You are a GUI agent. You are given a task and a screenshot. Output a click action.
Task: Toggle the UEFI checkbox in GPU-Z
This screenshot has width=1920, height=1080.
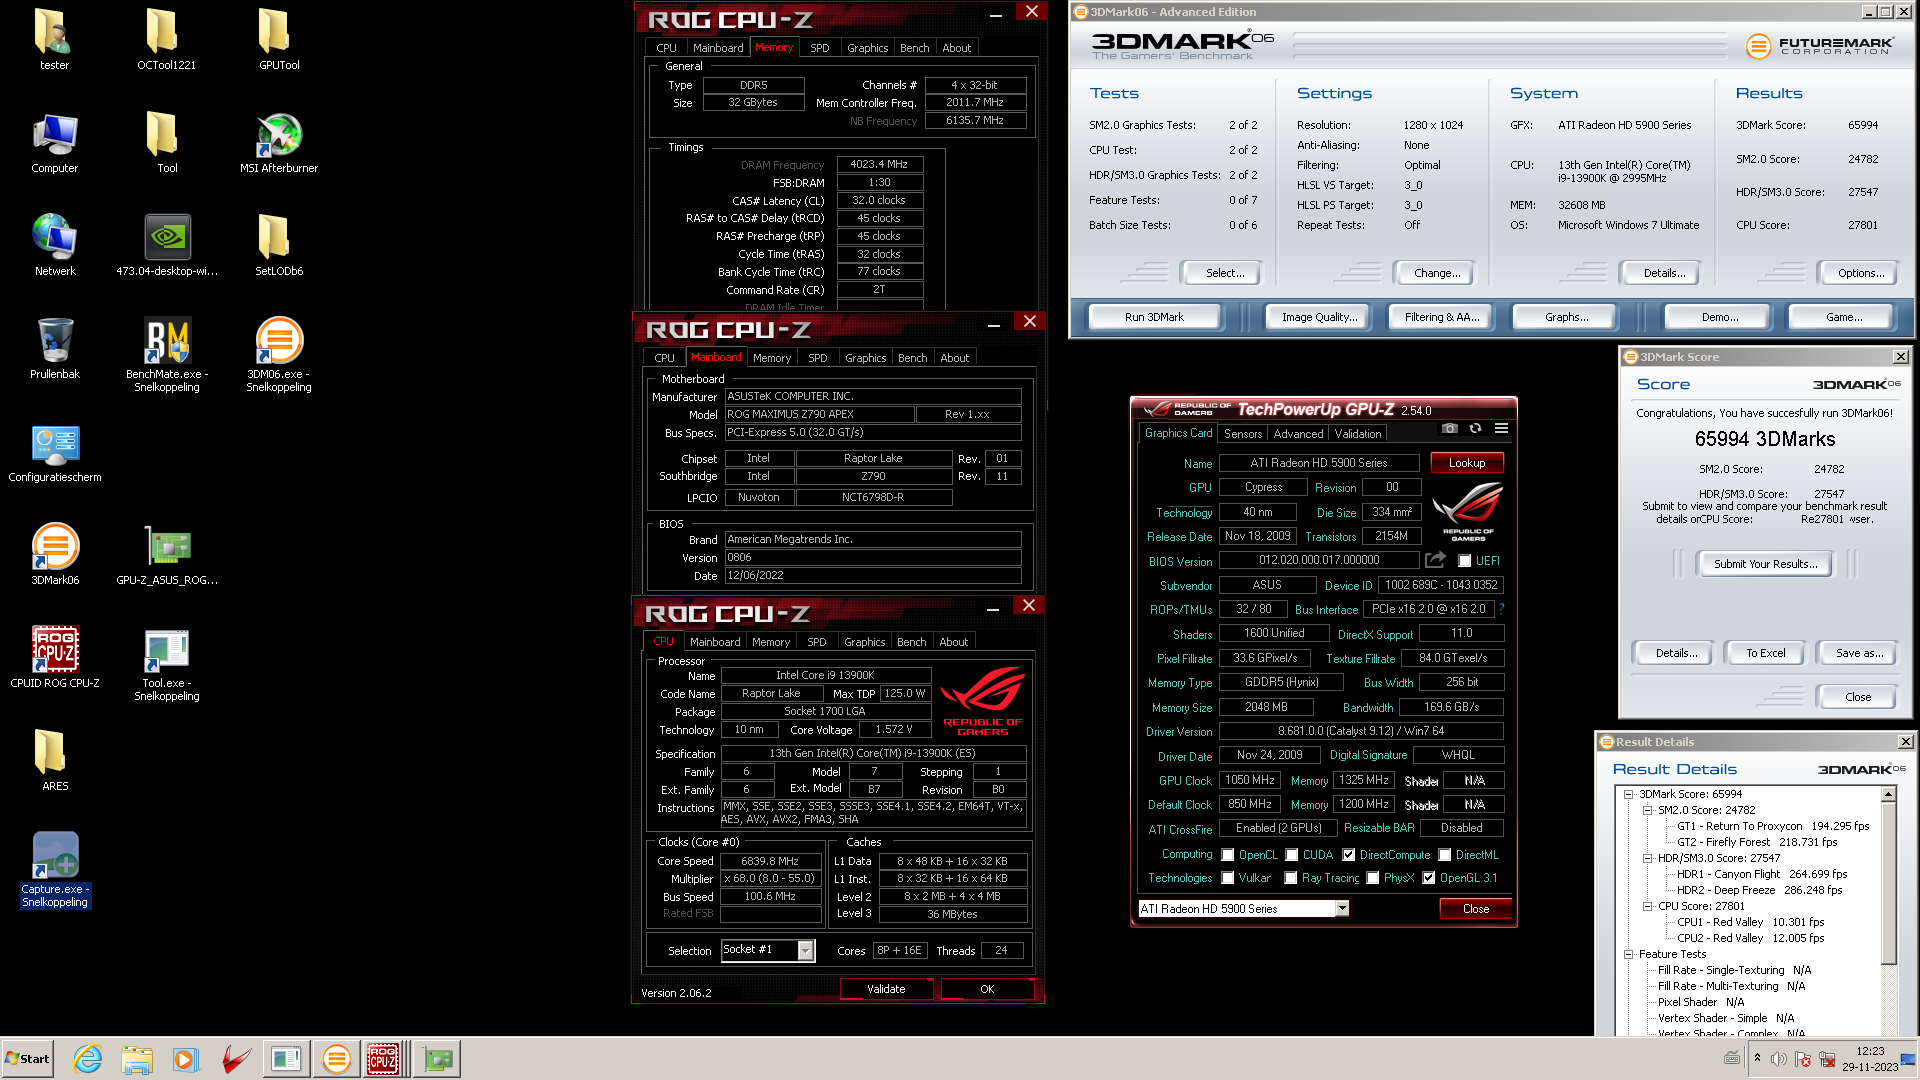click(x=1464, y=561)
